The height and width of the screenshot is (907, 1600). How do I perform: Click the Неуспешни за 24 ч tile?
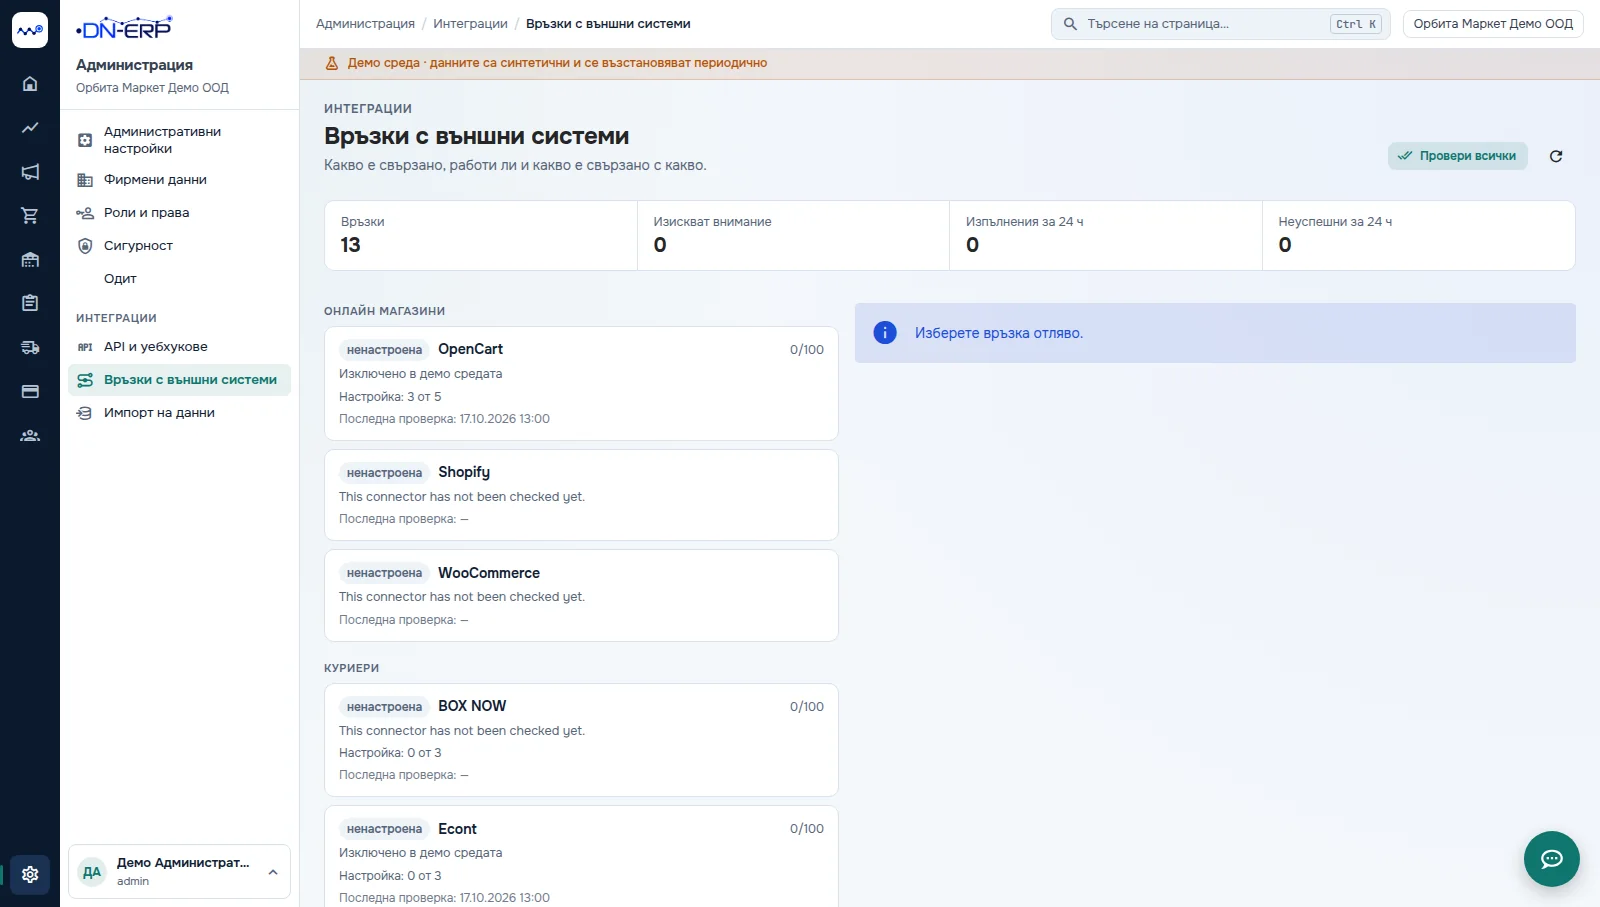click(1419, 236)
